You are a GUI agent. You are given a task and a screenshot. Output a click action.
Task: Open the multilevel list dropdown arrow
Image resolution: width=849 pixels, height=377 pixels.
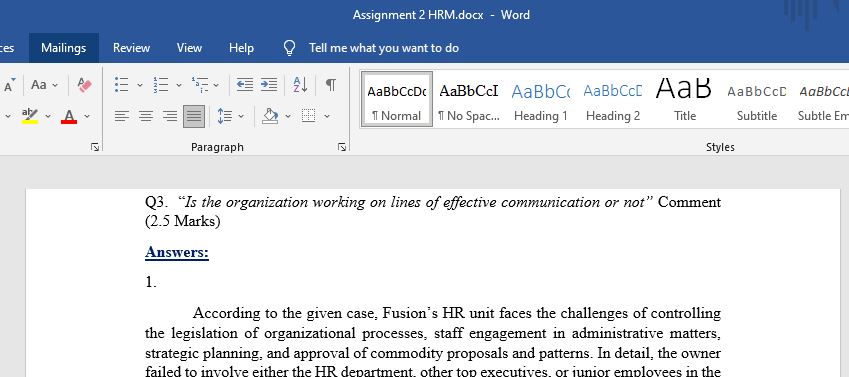click(x=216, y=85)
